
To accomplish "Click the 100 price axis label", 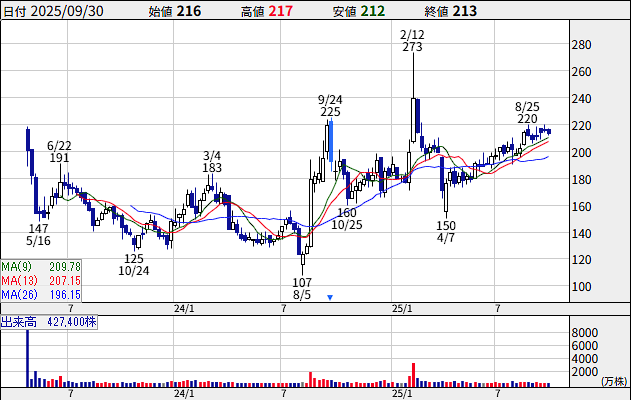I will (582, 287).
